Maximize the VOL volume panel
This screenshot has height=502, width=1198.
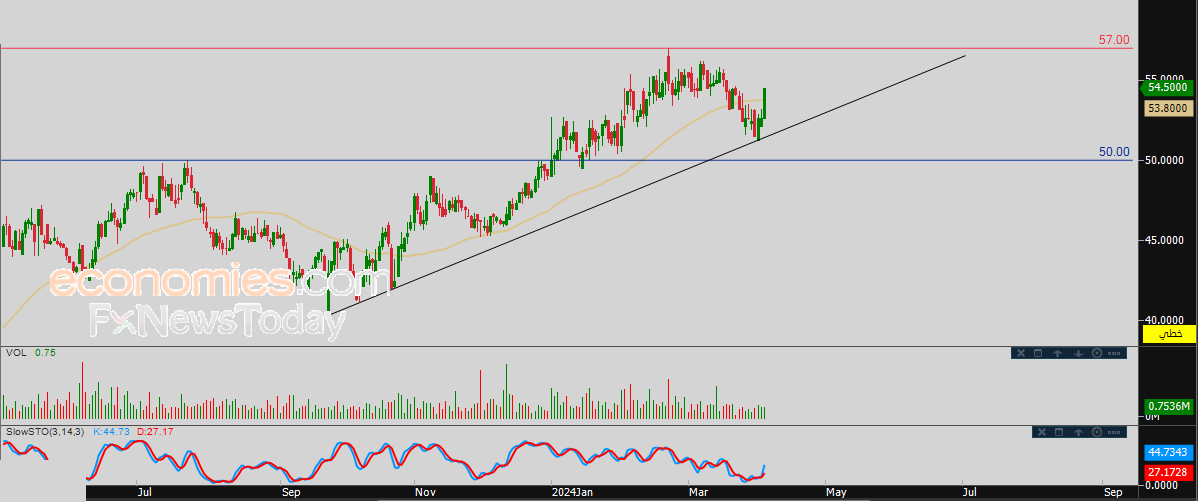coord(1038,353)
